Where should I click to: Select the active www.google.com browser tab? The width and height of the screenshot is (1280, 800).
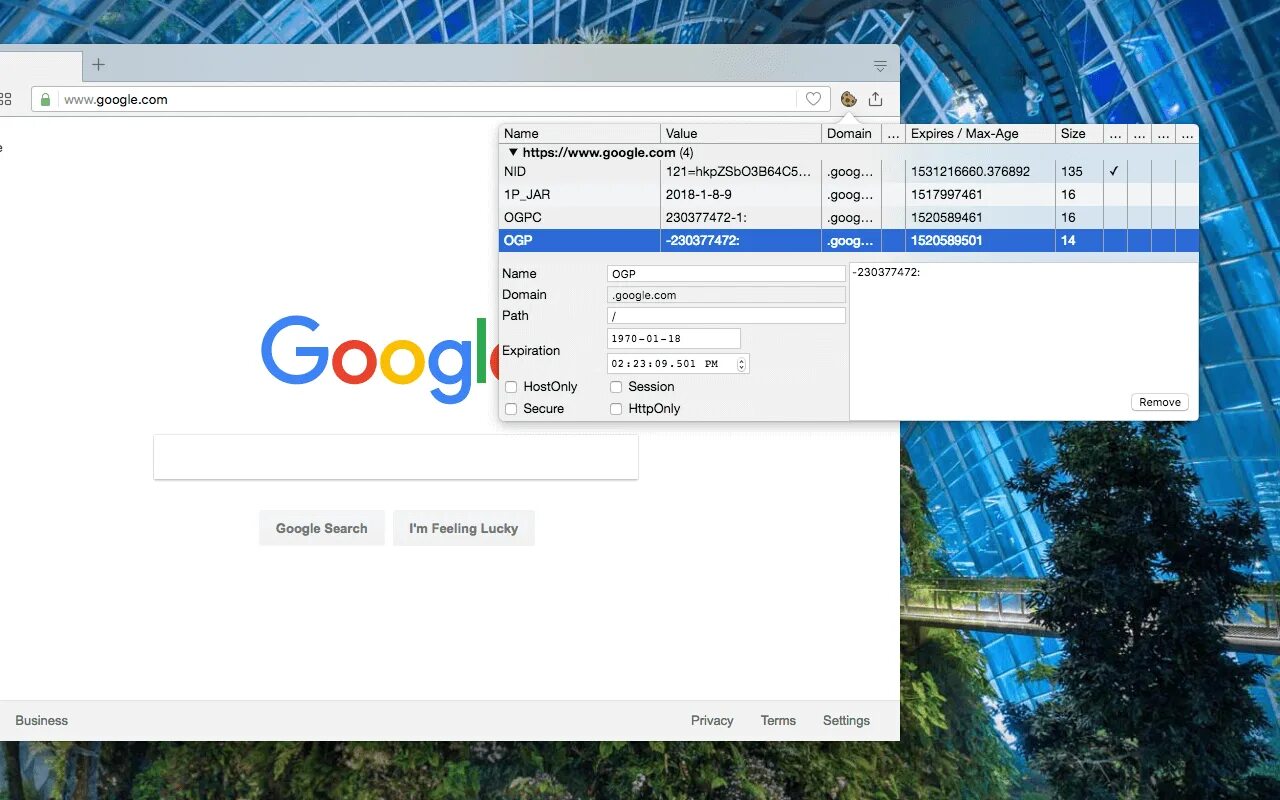[x=40, y=64]
